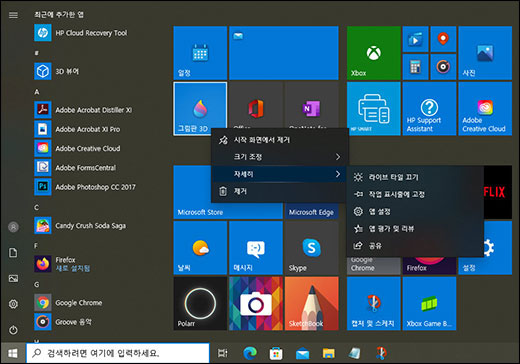Open HP Support Assistant tile
The image size is (520, 364).
pyautogui.click(x=429, y=109)
